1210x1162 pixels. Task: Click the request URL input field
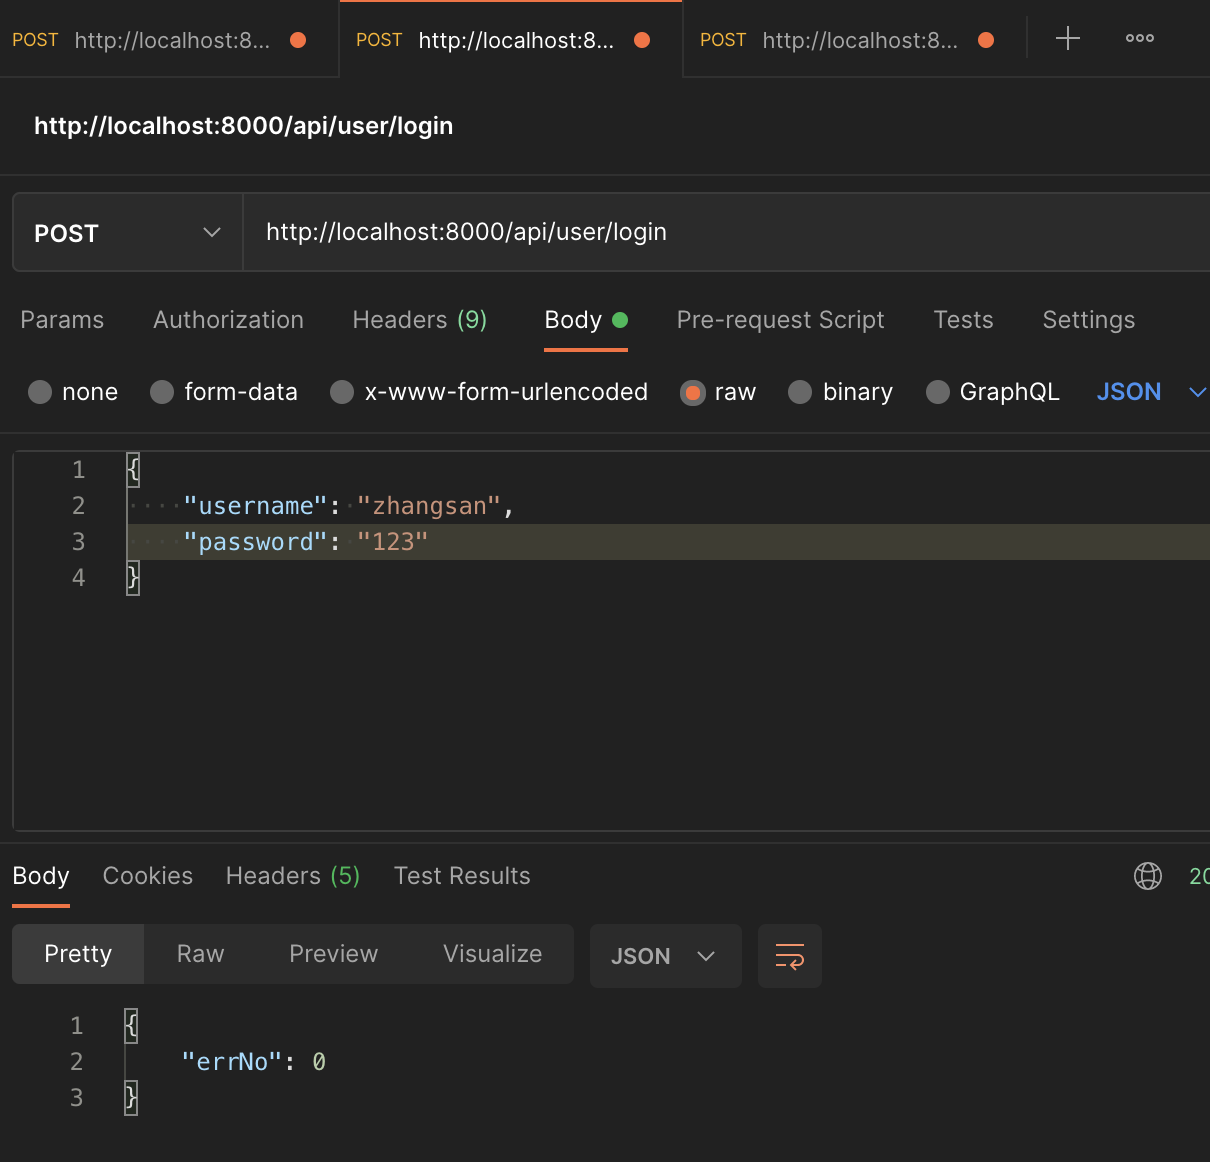pos(720,232)
